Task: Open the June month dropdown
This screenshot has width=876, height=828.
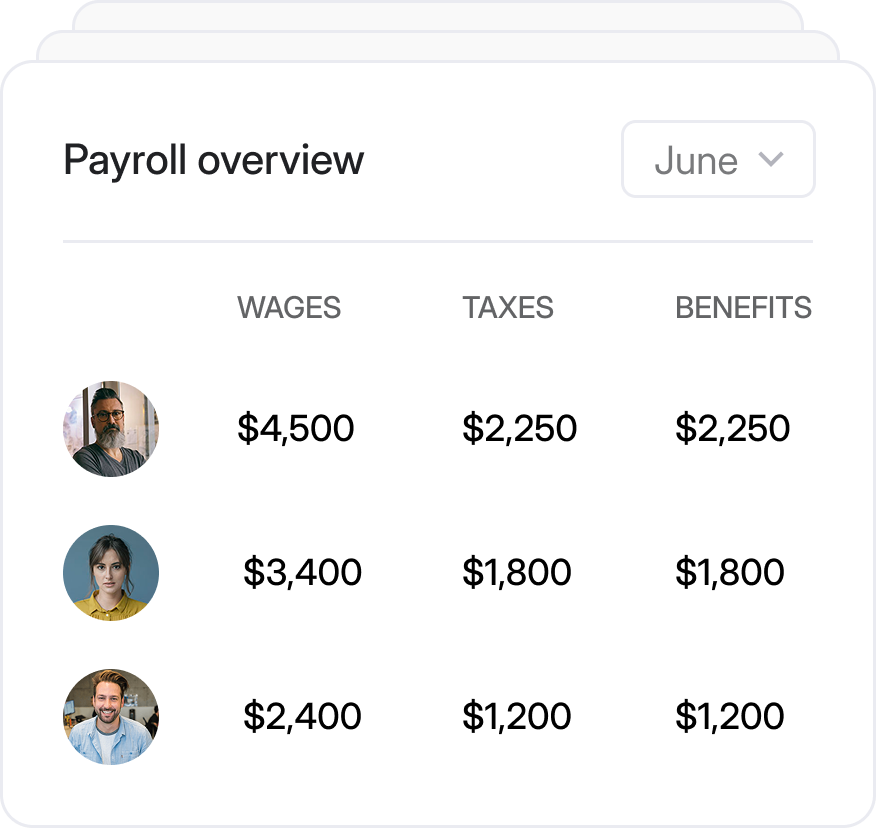Action: point(718,160)
